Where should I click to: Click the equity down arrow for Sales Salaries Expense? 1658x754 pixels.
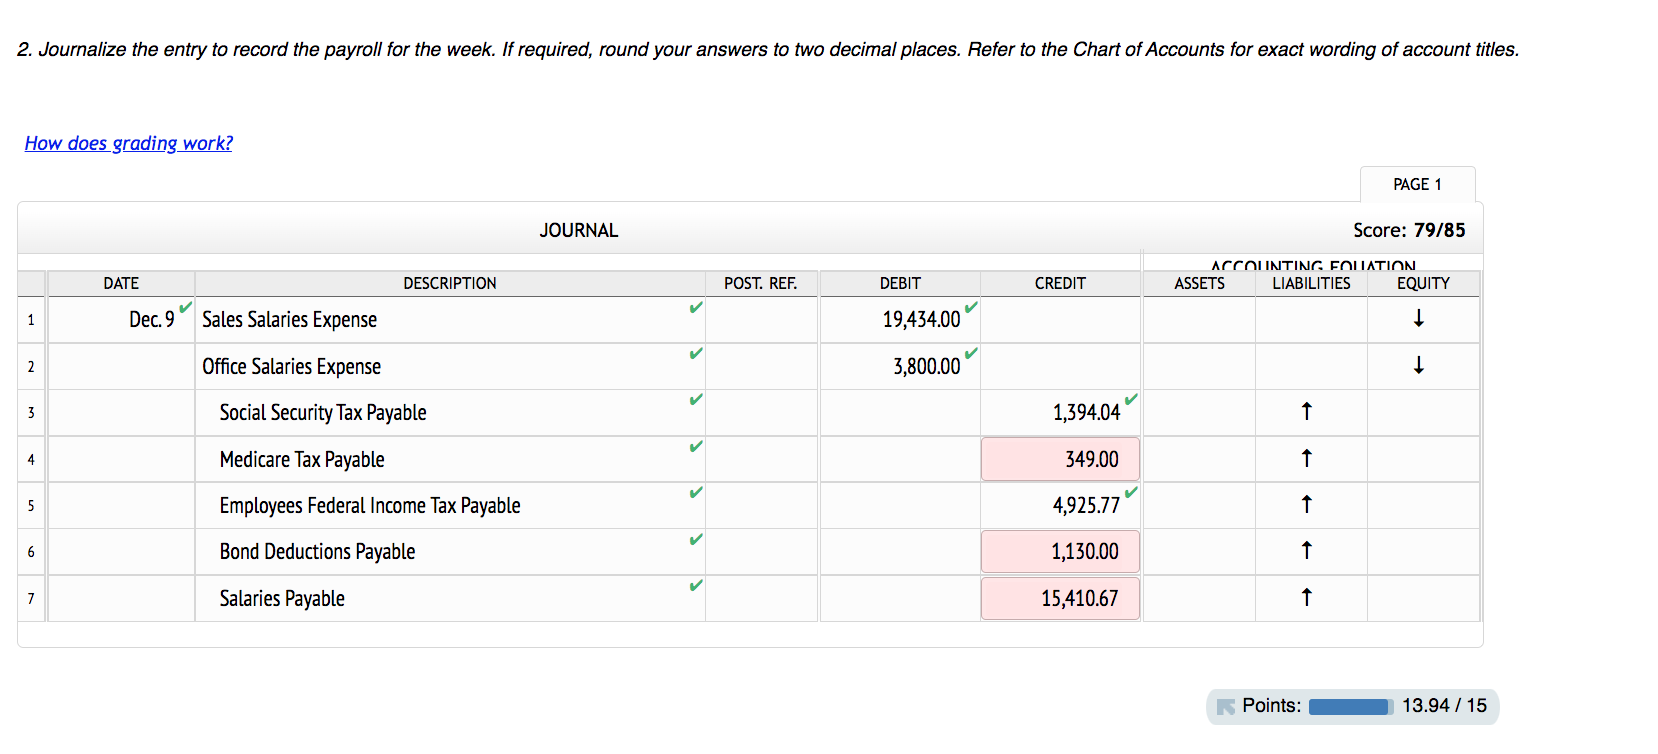pos(1418,319)
